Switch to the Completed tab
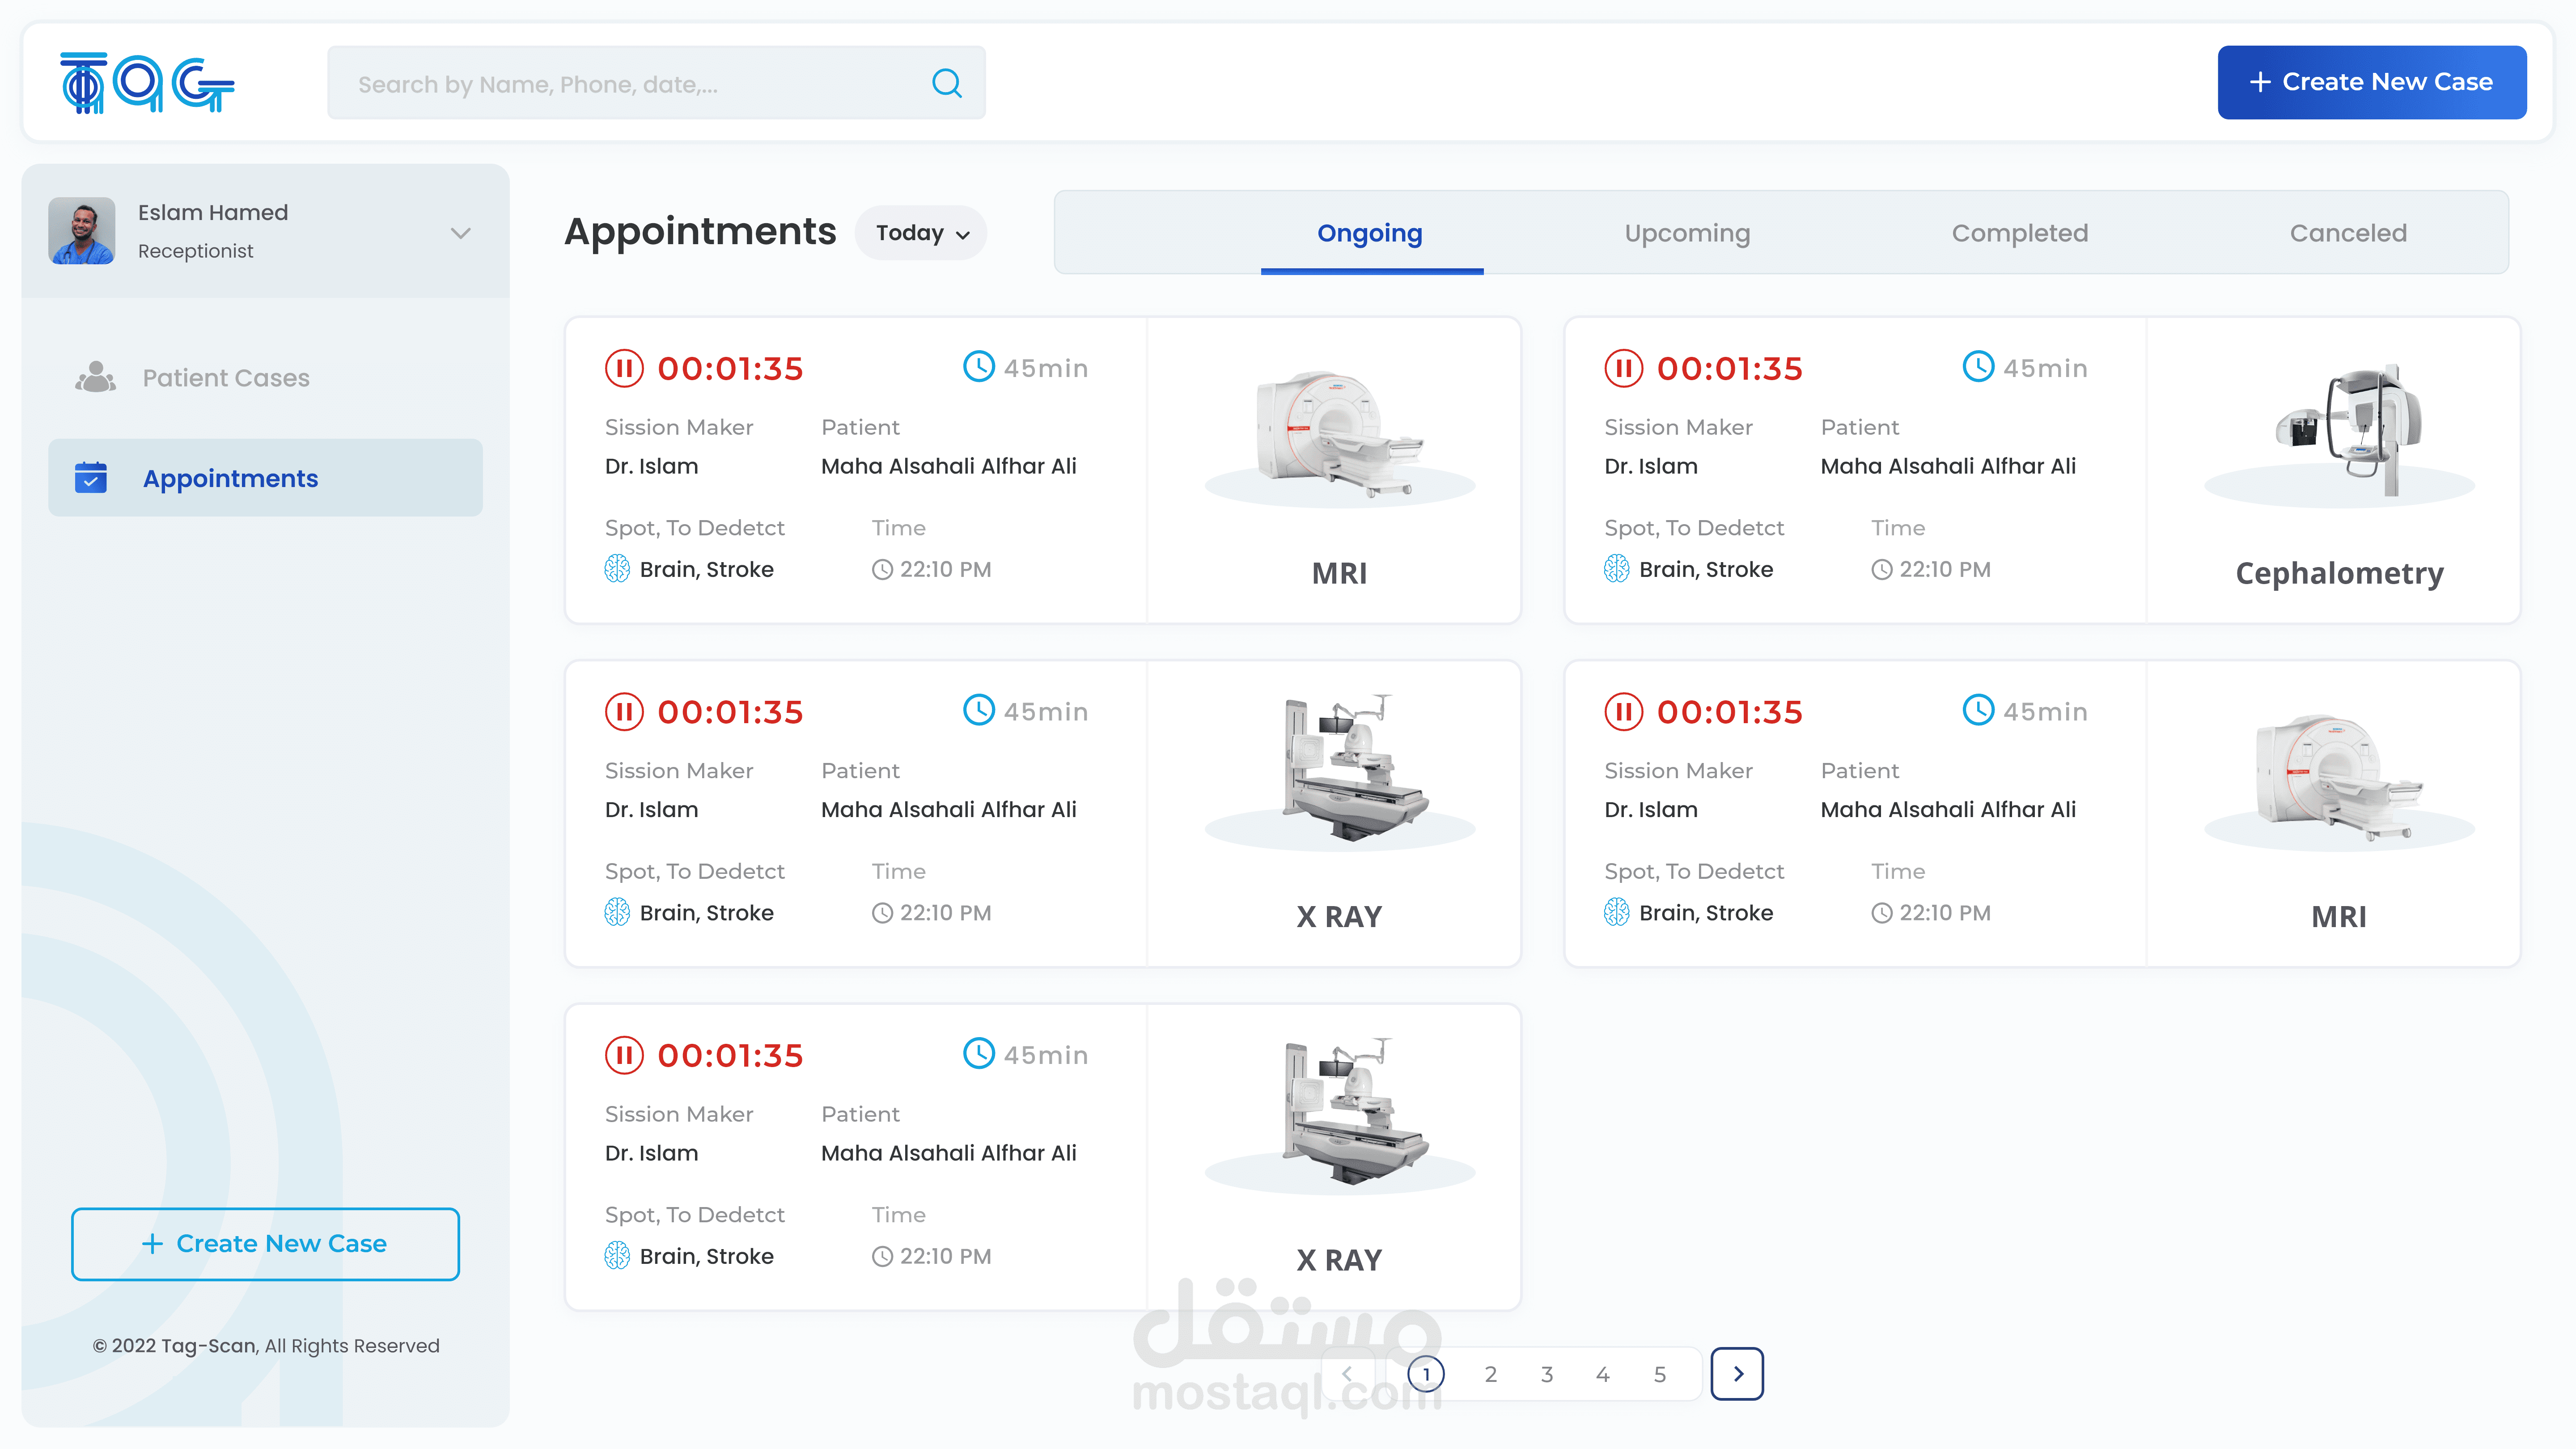 [2019, 233]
